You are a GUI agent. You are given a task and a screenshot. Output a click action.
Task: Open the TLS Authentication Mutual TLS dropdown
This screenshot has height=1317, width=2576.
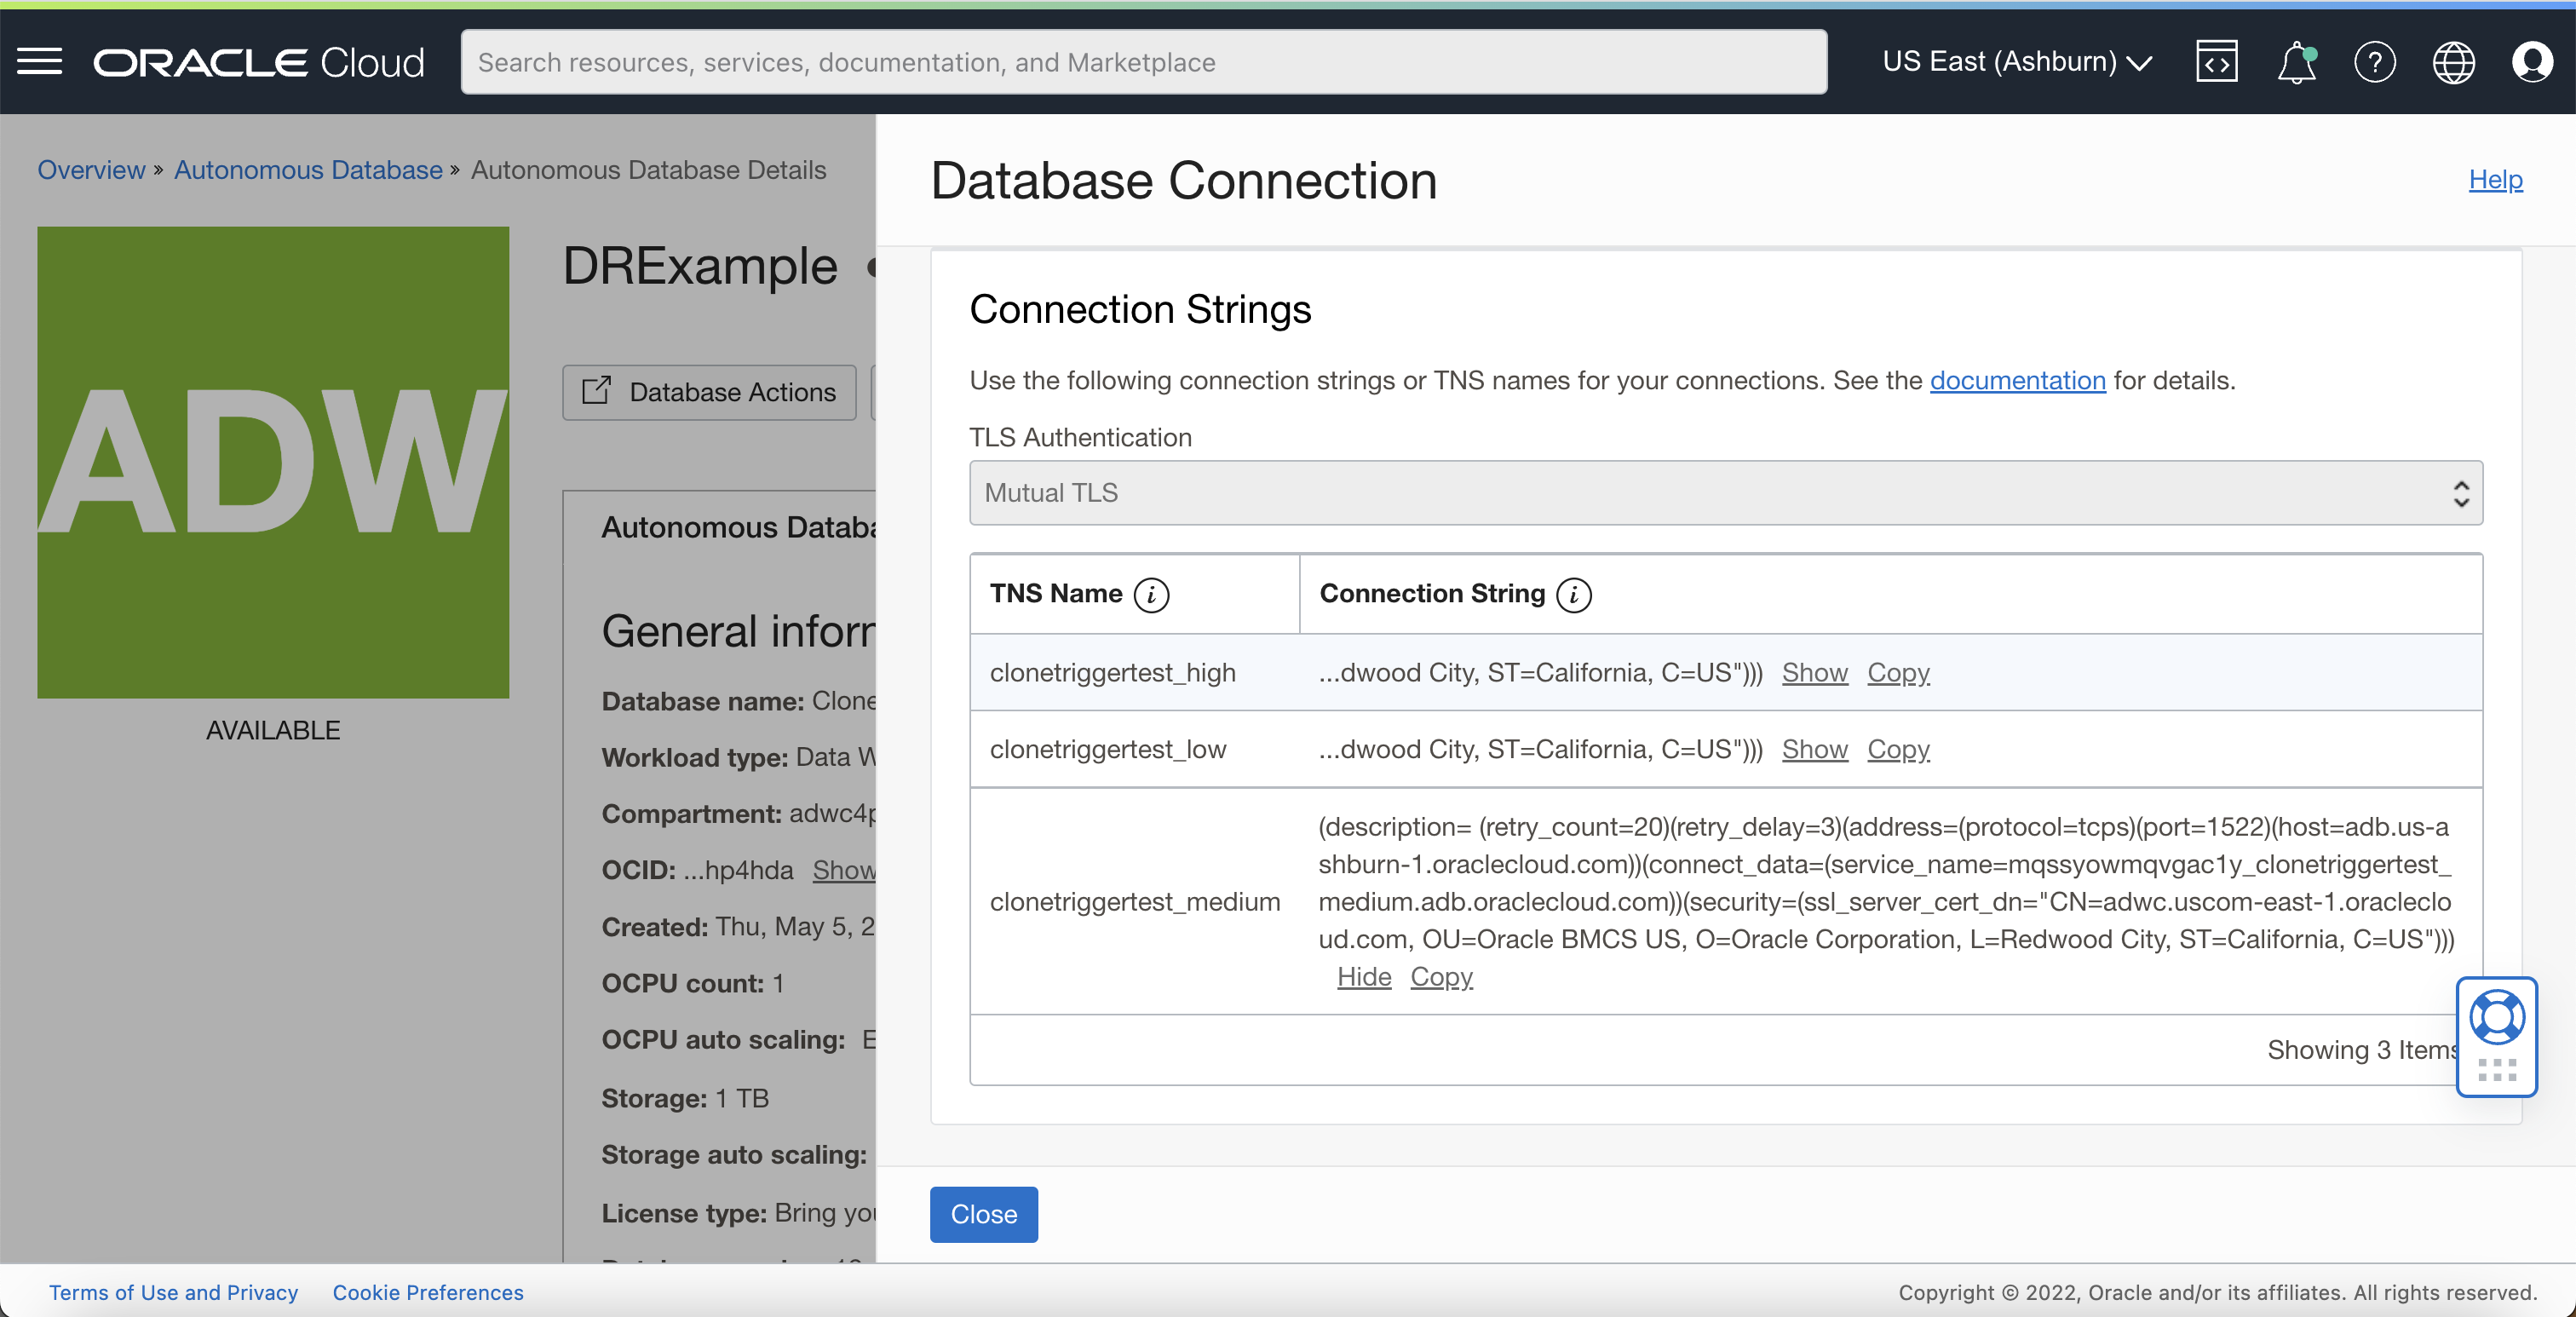tap(1725, 493)
